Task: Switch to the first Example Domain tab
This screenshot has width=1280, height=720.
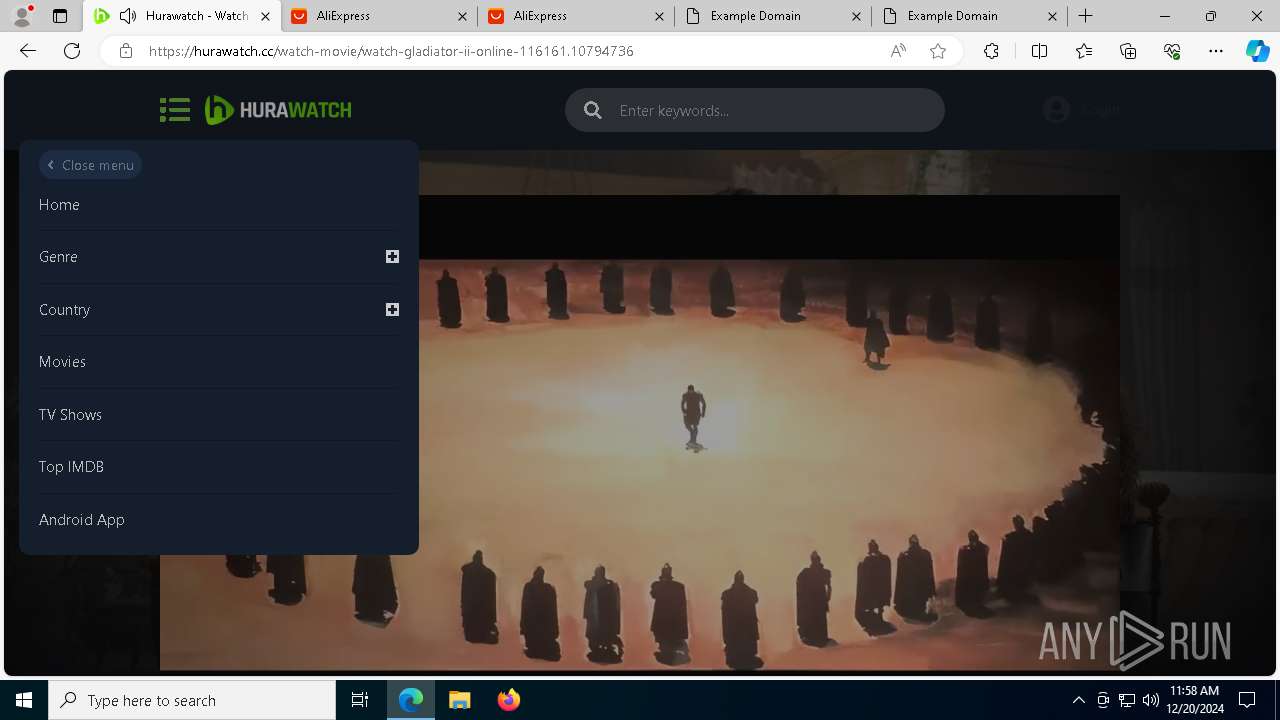Action: coord(773,16)
